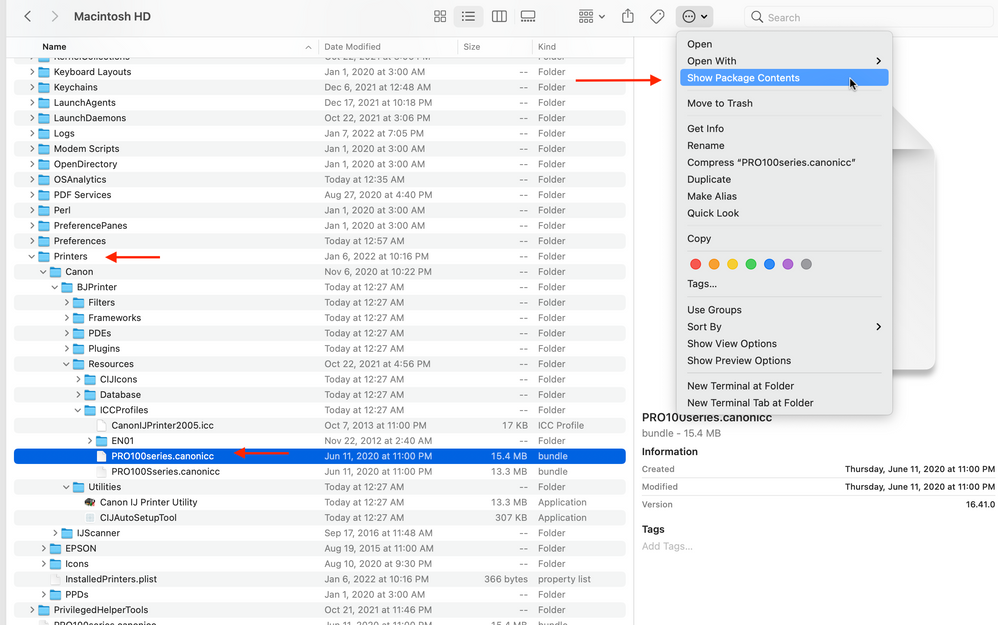Open the Canon IJ Printer Utility app
This screenshot has height=625, width=998.
tap(148, 502)
